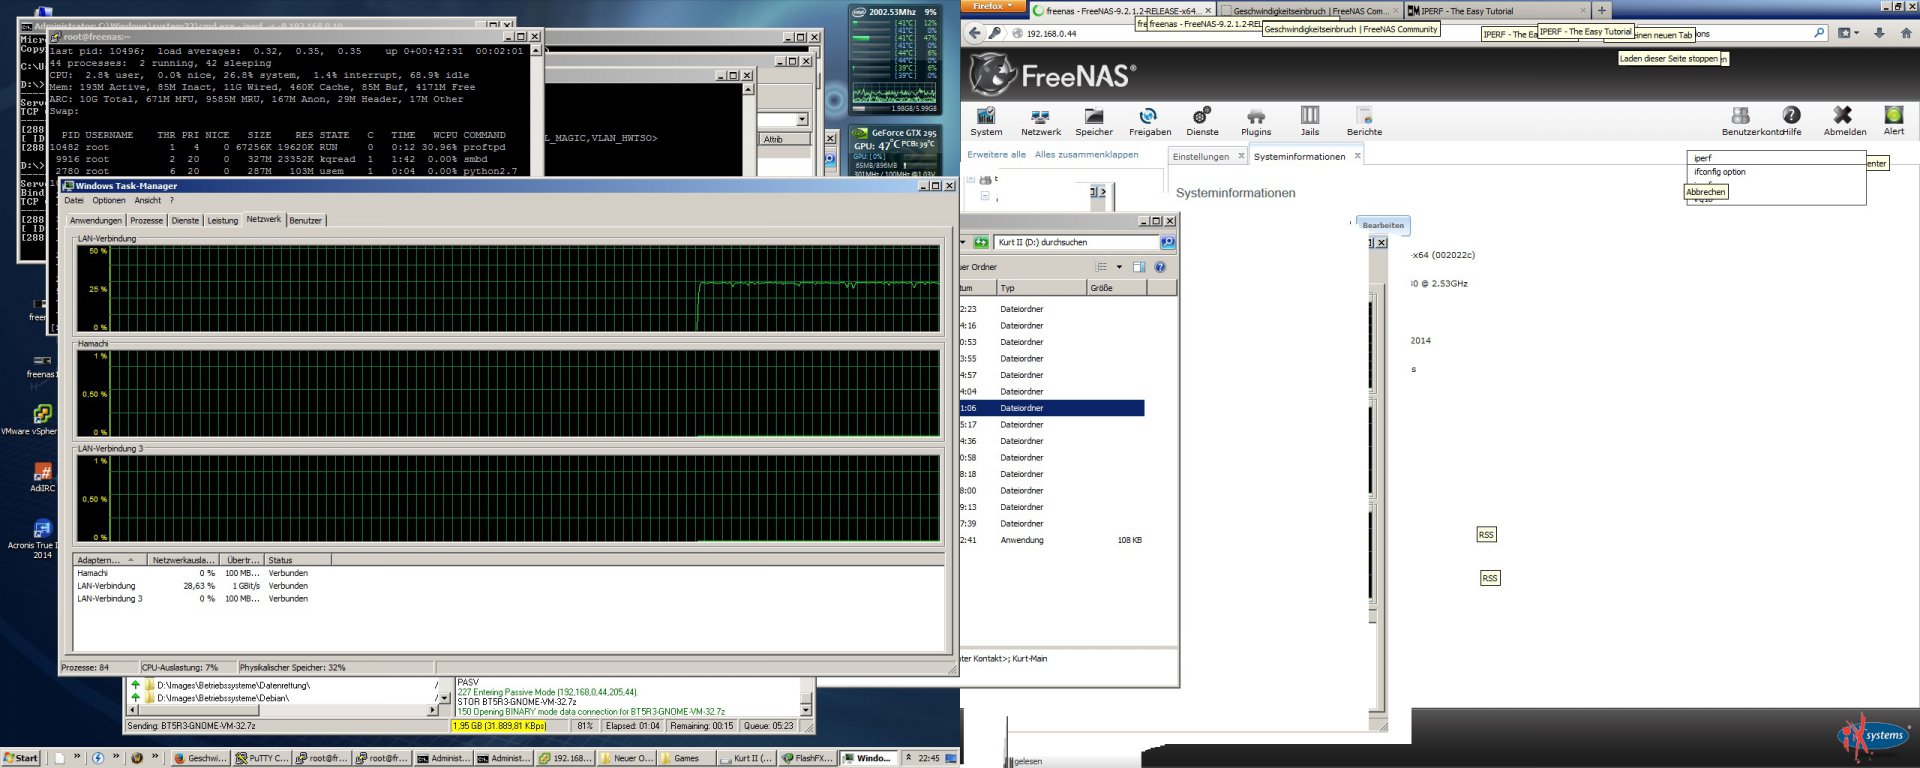Select the Einstellungen tab in FreeNAS
The image size is (1920, 768).
[1201, 156]
